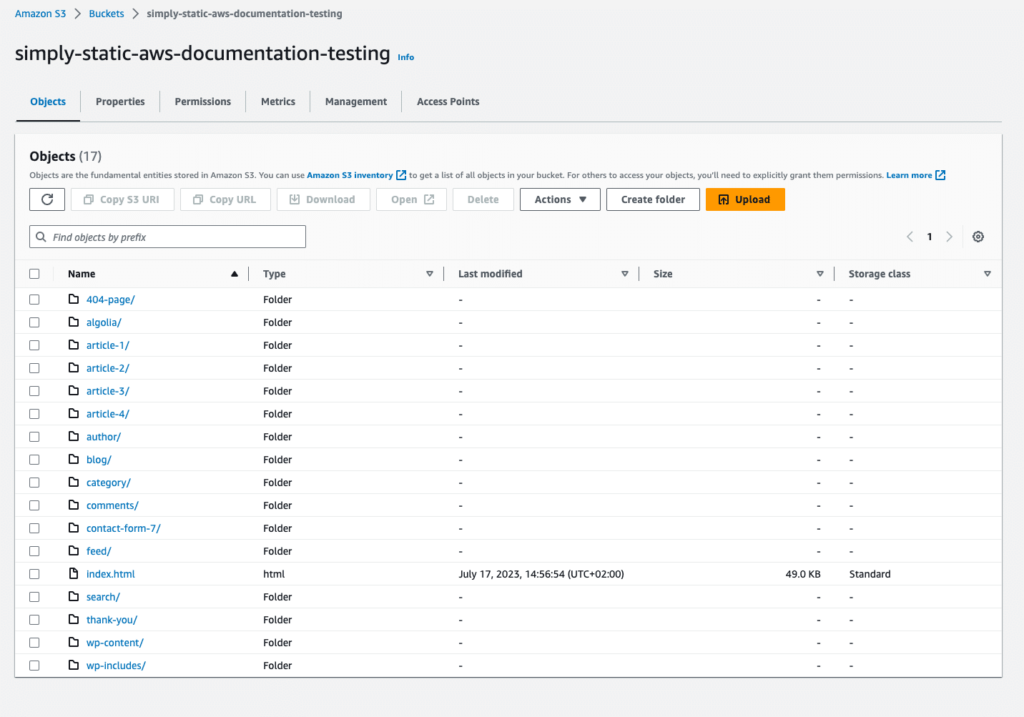Sort by Size column arrow
The image size is (1024, 717).
click(820, 274)
